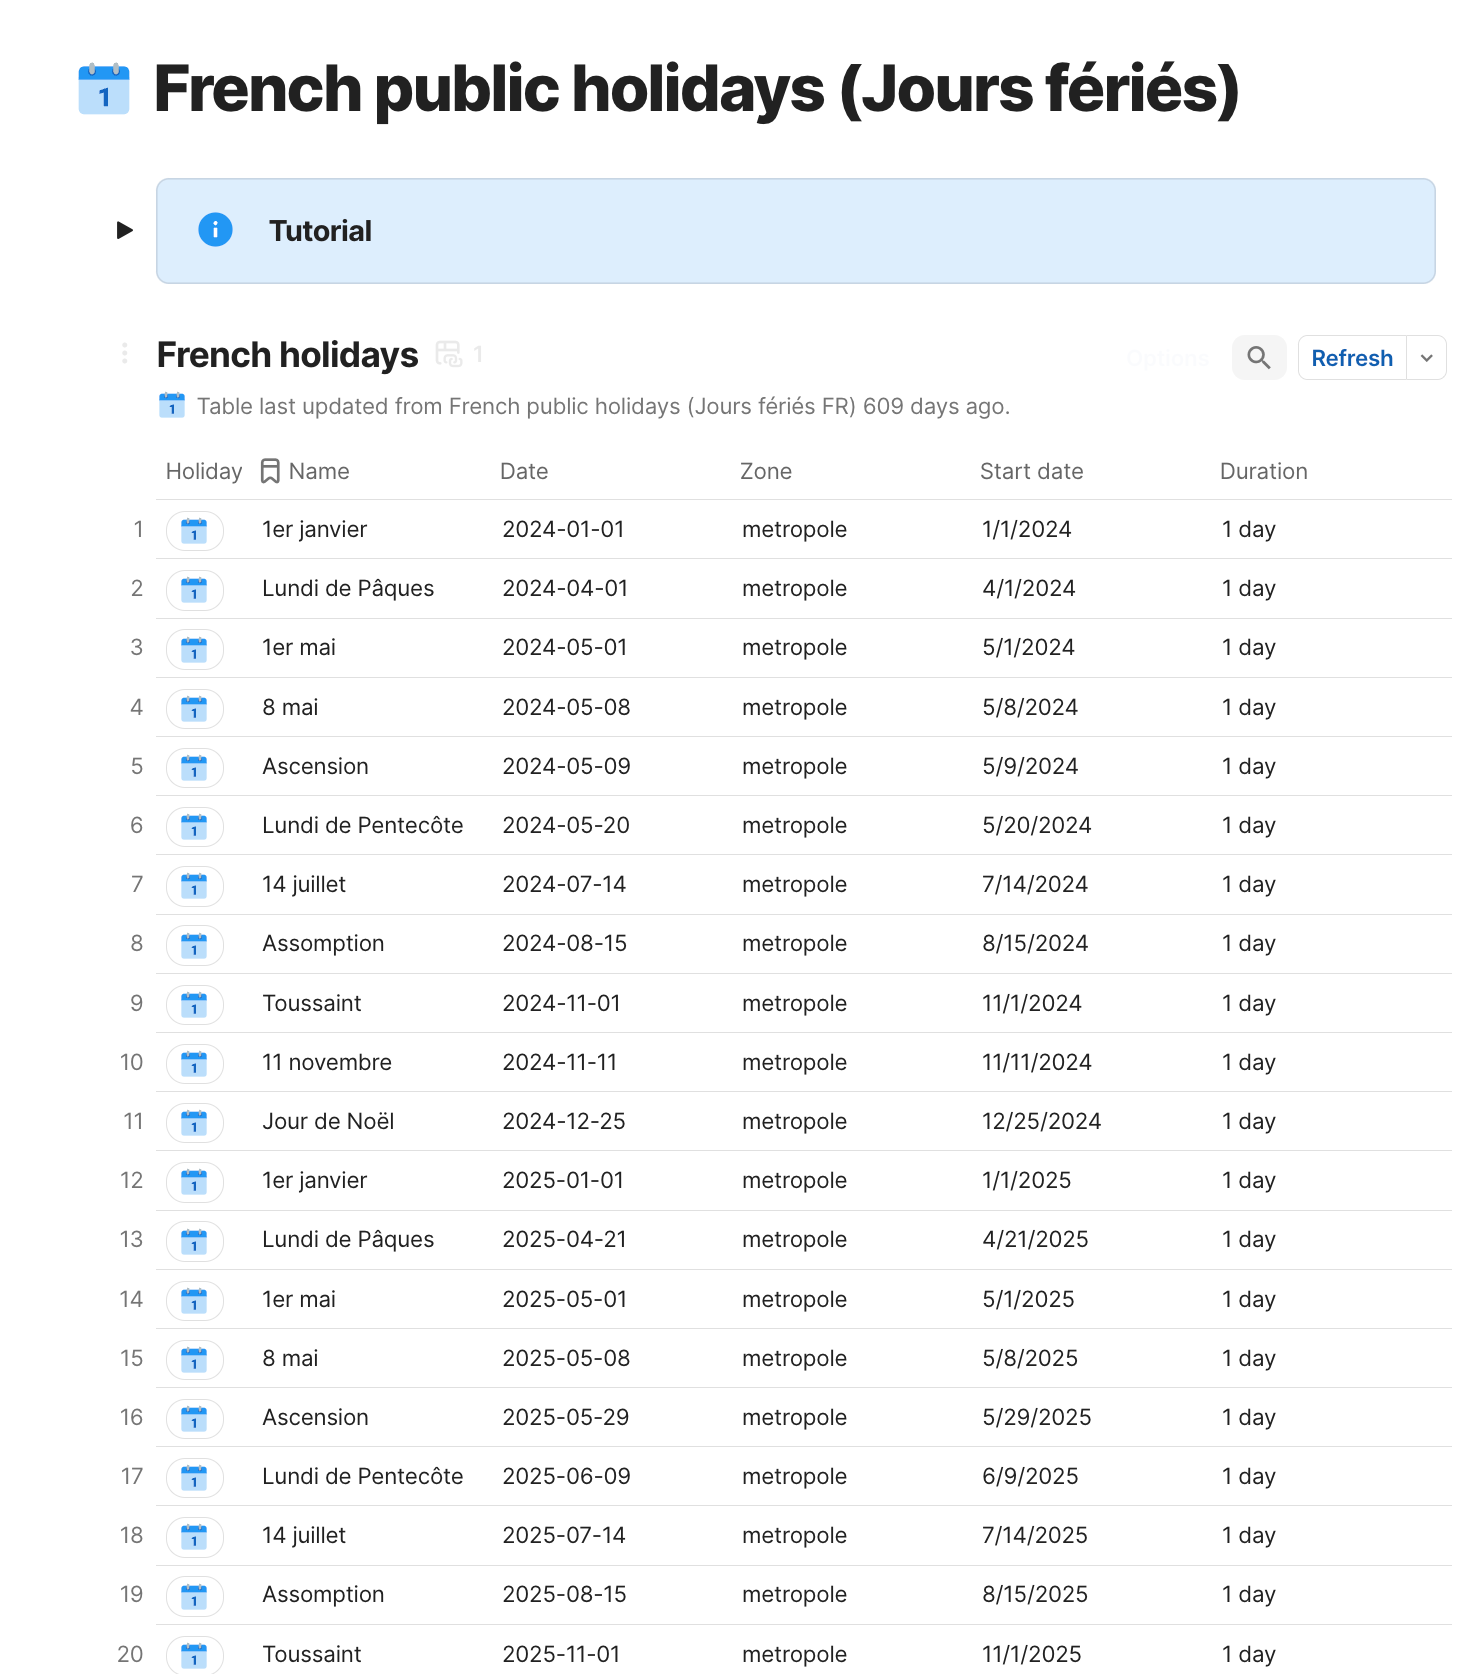Open the Refresh dropdown arrow
This screenshot has height=1676, width=1472.
pyautogui.click(x=1427, y=358)
